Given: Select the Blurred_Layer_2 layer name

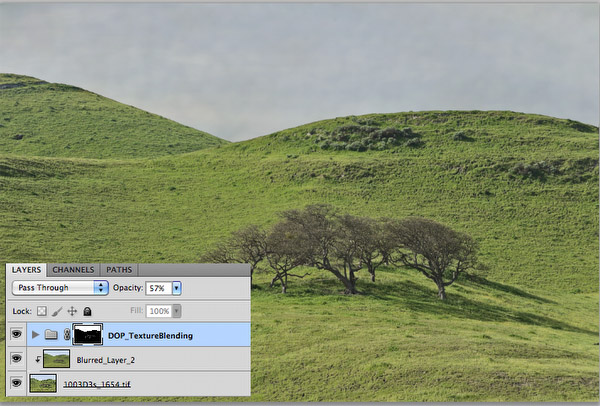Looking at the screenshot, I should [x=106, y=360].
